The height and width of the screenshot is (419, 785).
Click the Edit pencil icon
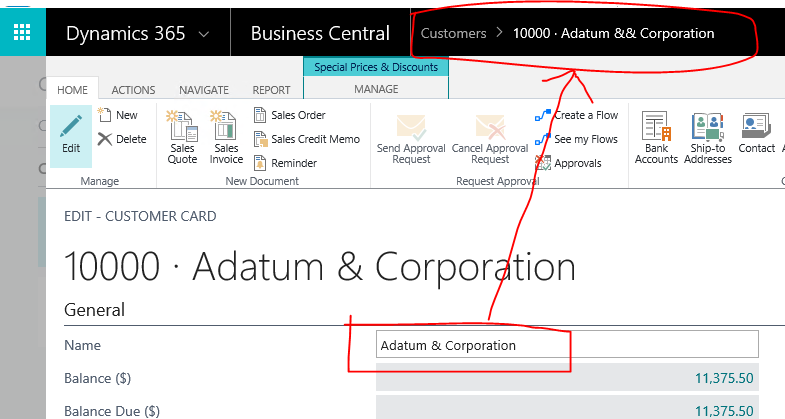point(71,126)
